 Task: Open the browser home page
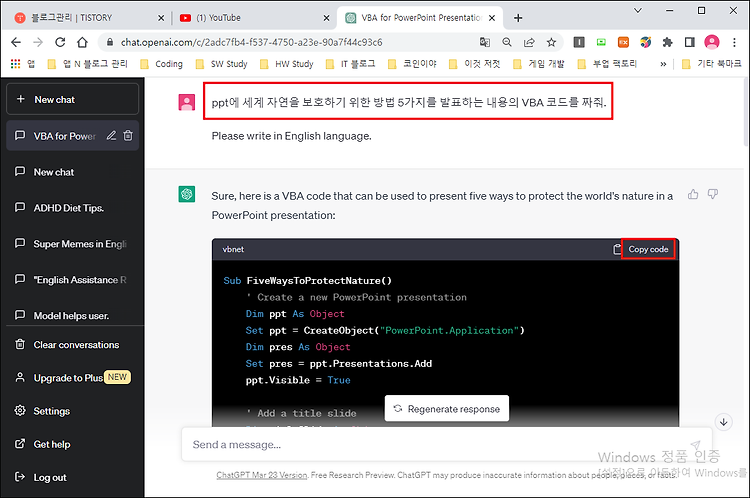pyautogui.click(x=82, y=42)
